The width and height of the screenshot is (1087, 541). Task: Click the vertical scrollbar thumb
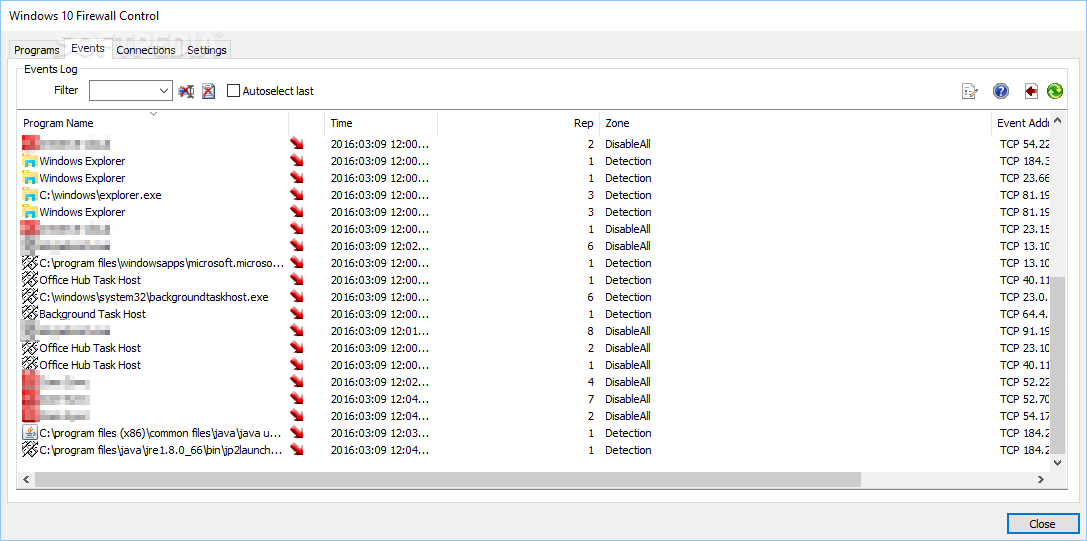1058,364
